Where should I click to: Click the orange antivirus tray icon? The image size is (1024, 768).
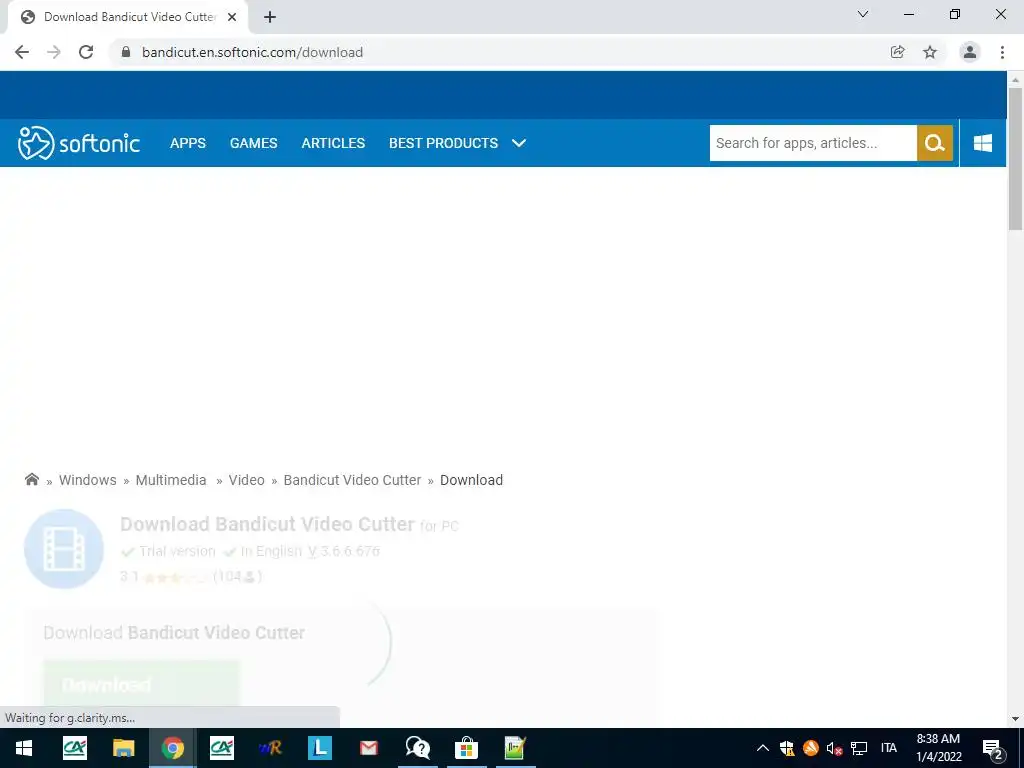click(810, 748)
